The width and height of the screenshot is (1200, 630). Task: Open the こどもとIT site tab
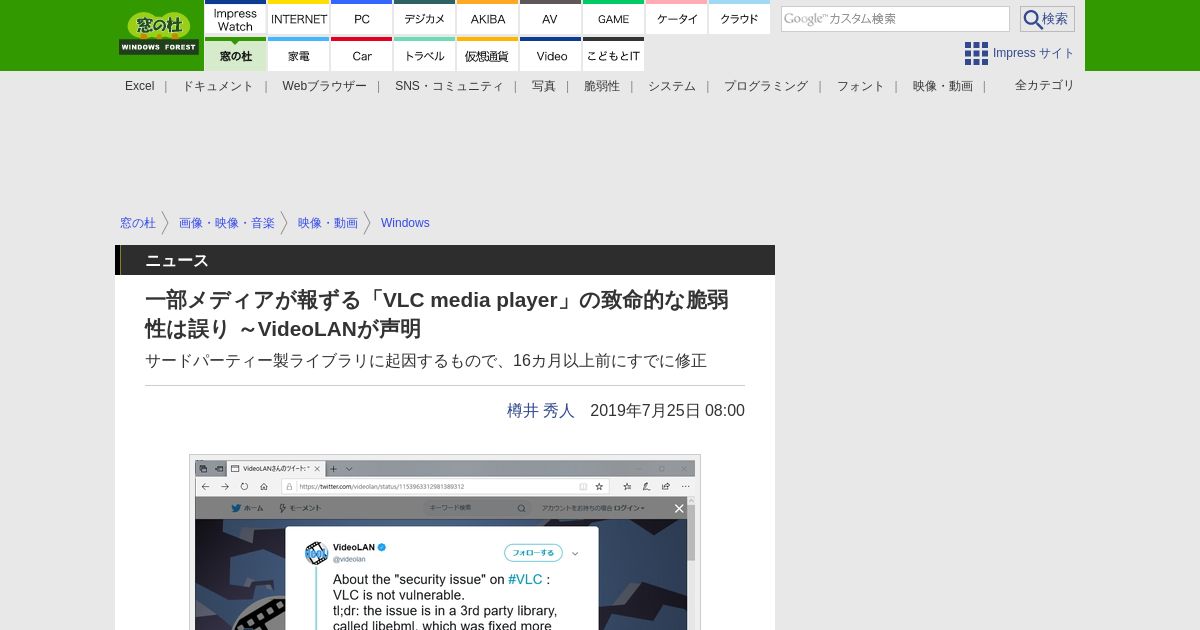click(613, 55)
